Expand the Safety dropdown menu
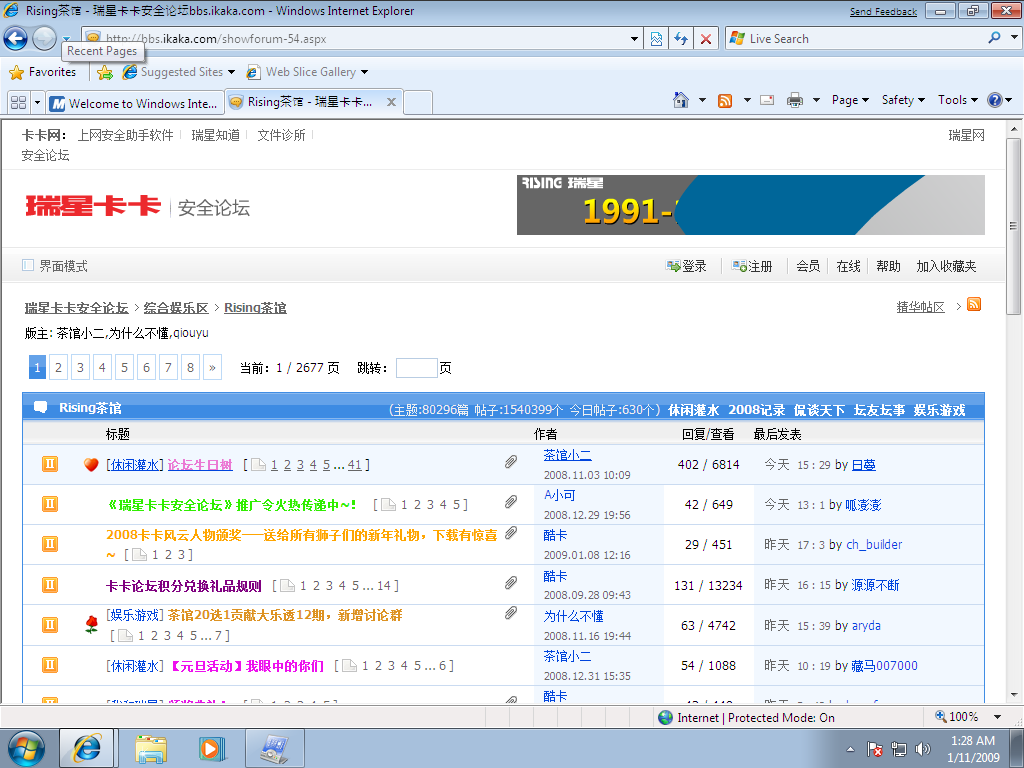 (903, 100)
